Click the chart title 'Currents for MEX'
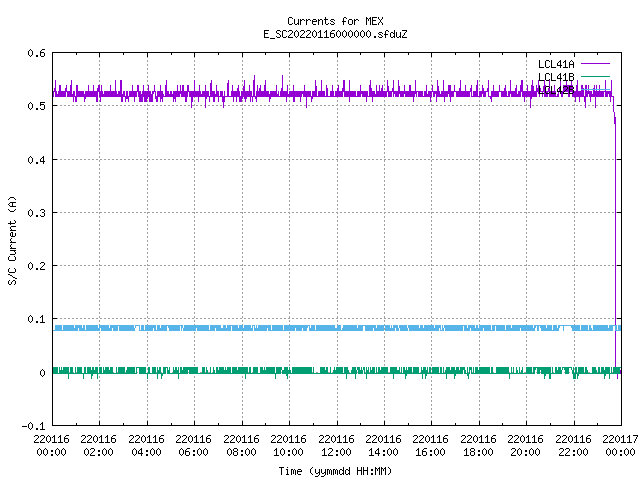Viewport: 640px width, 480px height. [335, 21]
